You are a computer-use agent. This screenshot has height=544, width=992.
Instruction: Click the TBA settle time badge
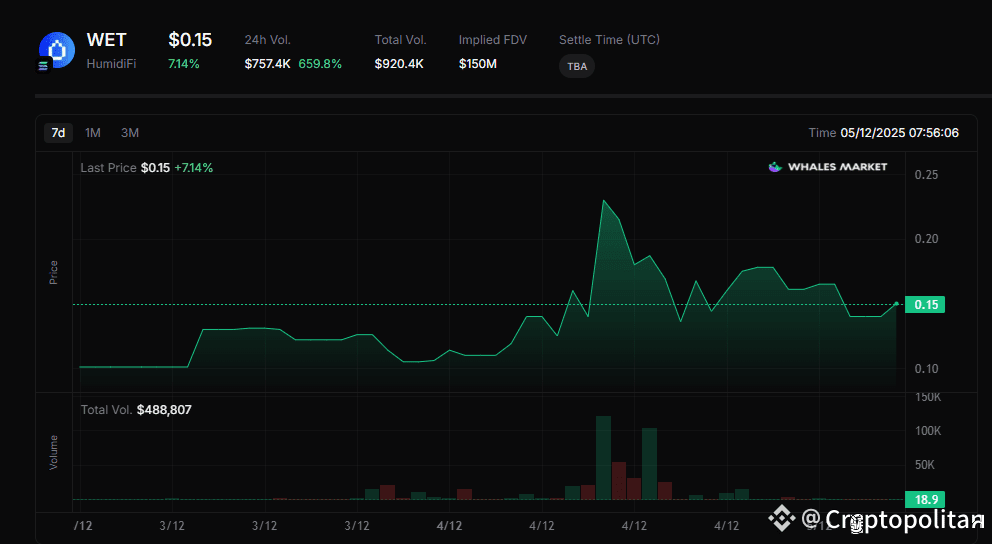click(577, 67)
